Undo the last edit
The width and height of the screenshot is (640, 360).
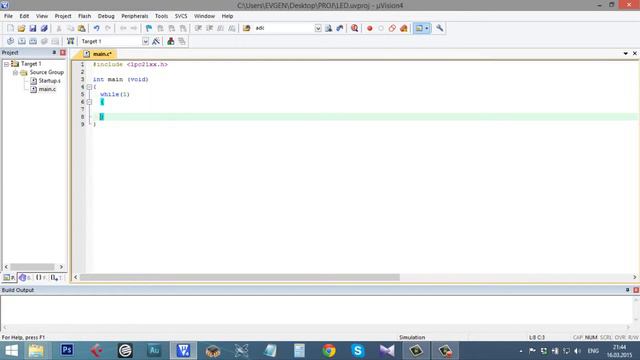pyautogui.click(x=96, y=28)
